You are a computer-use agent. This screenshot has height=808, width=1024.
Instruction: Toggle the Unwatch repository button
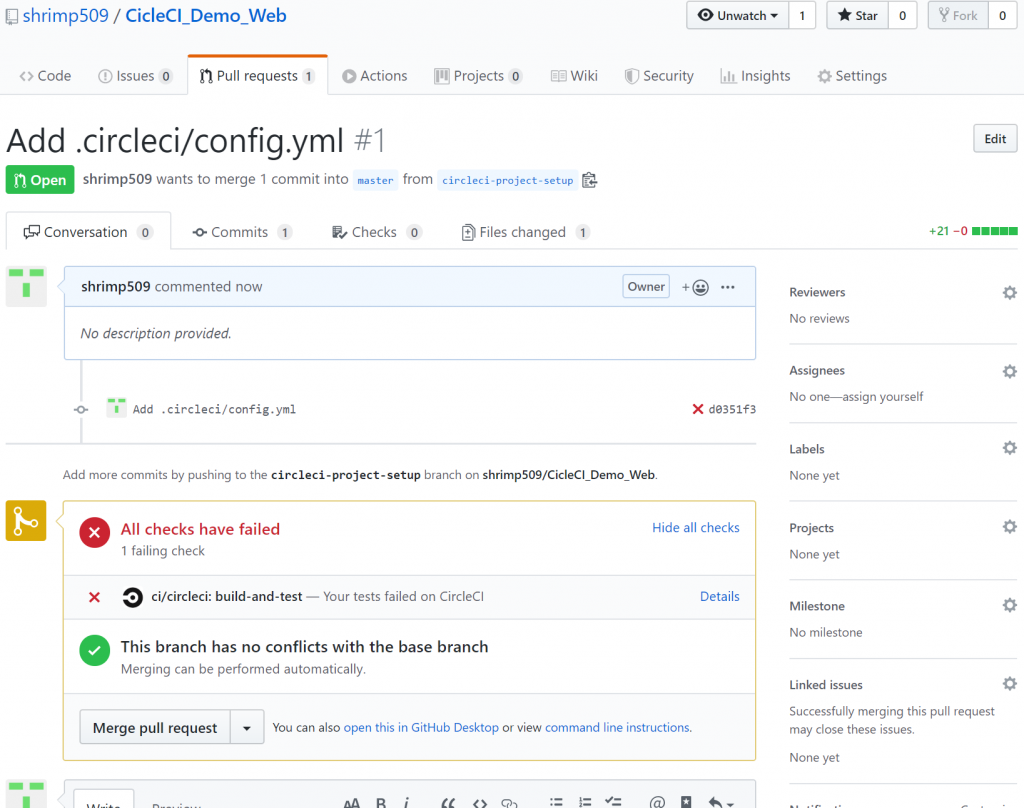point(737,15)
